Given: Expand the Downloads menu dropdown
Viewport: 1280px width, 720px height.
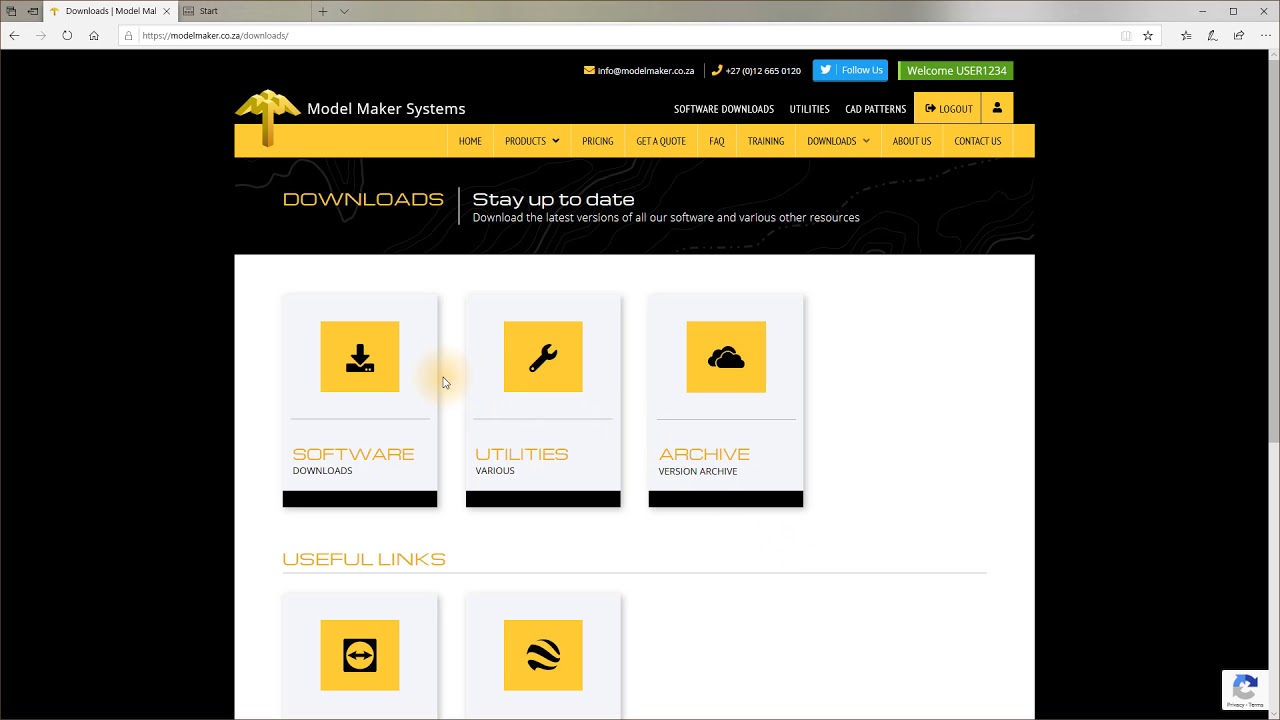Looking at the screenshot, I should click(838, 141).
